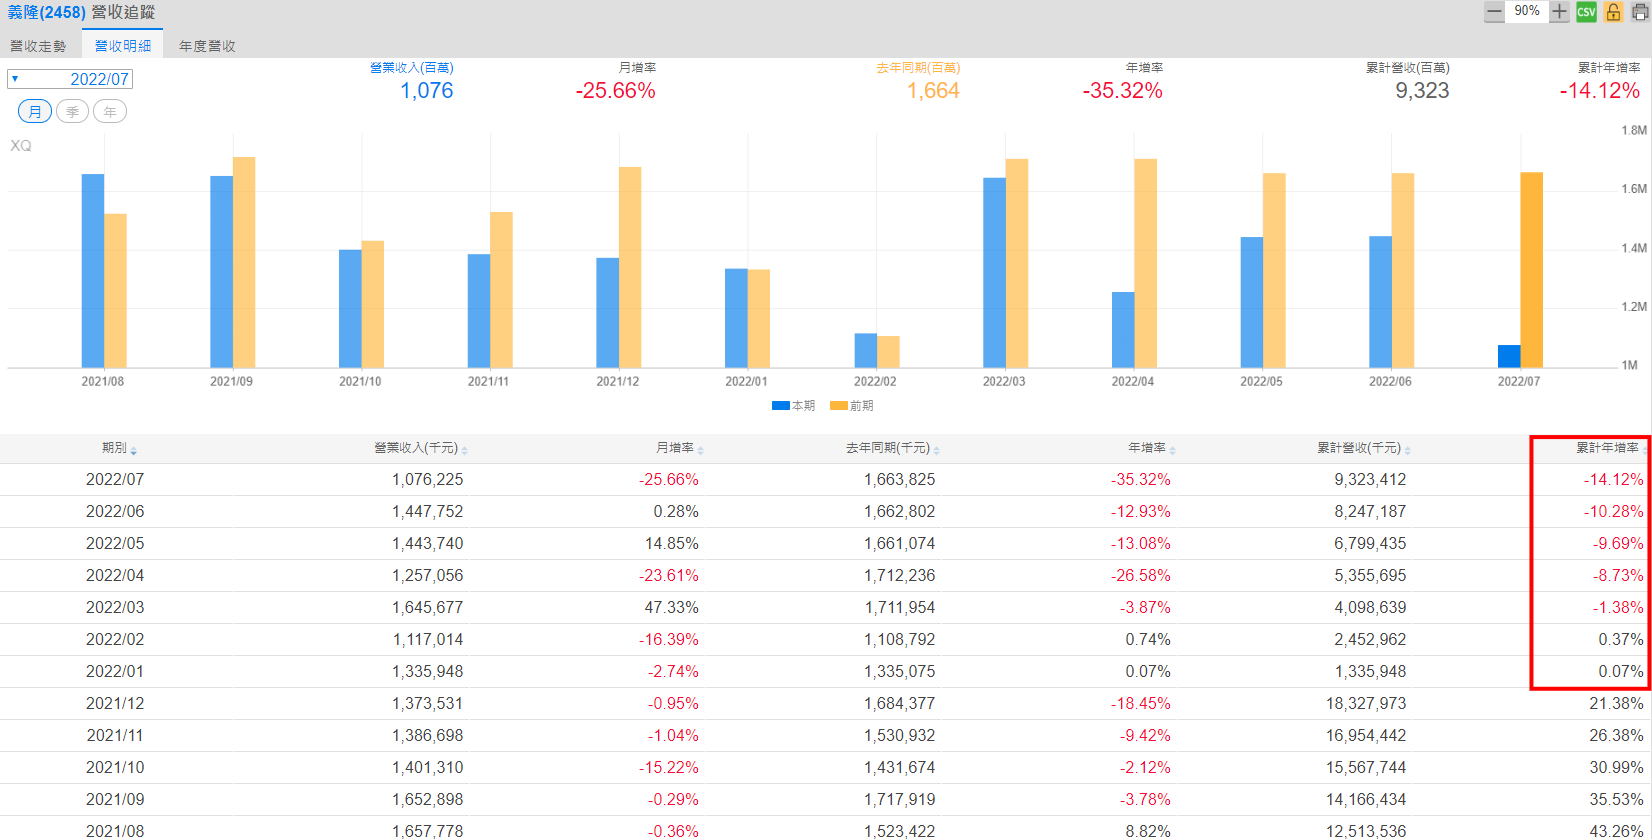Click the 2022/07 dark orange prior-period bar
1652x839 pixels.
(x=1531, y=270)
